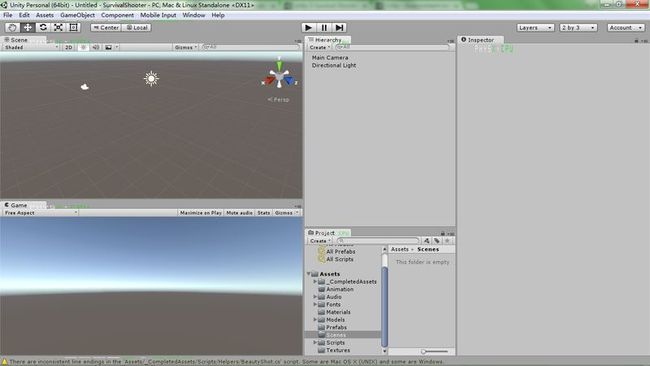This screenshot has height=366, width=650.
Task: Open Game view Gizmos dropdown
Action: click(286, 213)
